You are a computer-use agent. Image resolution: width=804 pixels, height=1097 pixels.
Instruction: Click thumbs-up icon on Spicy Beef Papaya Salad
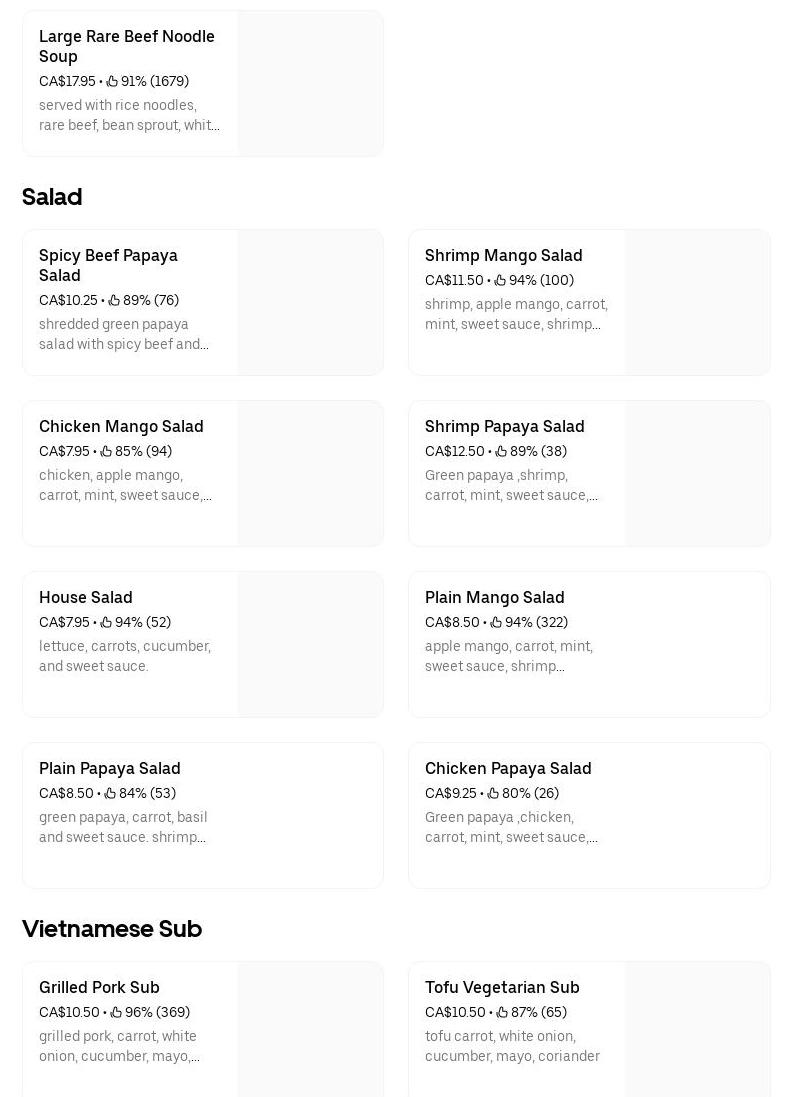[114, 300]
